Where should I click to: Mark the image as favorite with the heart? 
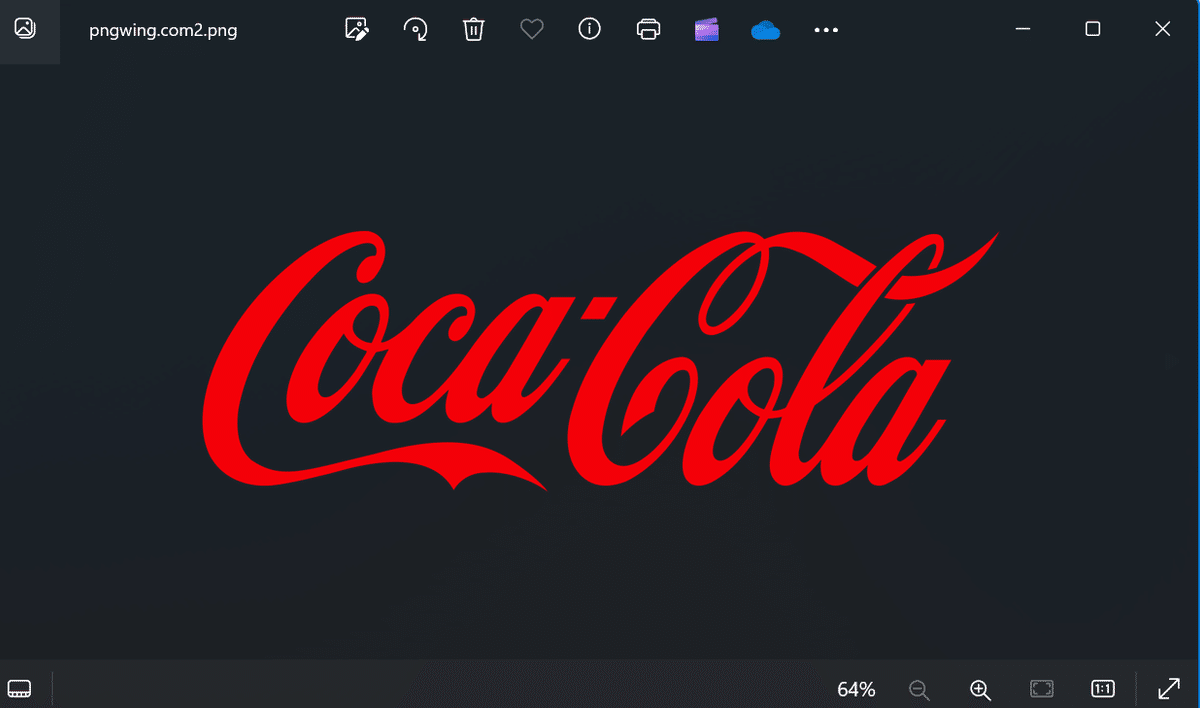point(532,30)
